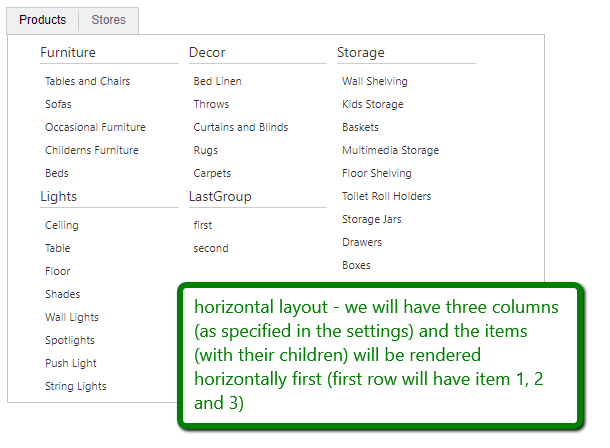Click Curtains and Blinds item
Screen dimensions: 610x448
click(x=241, y=127)
